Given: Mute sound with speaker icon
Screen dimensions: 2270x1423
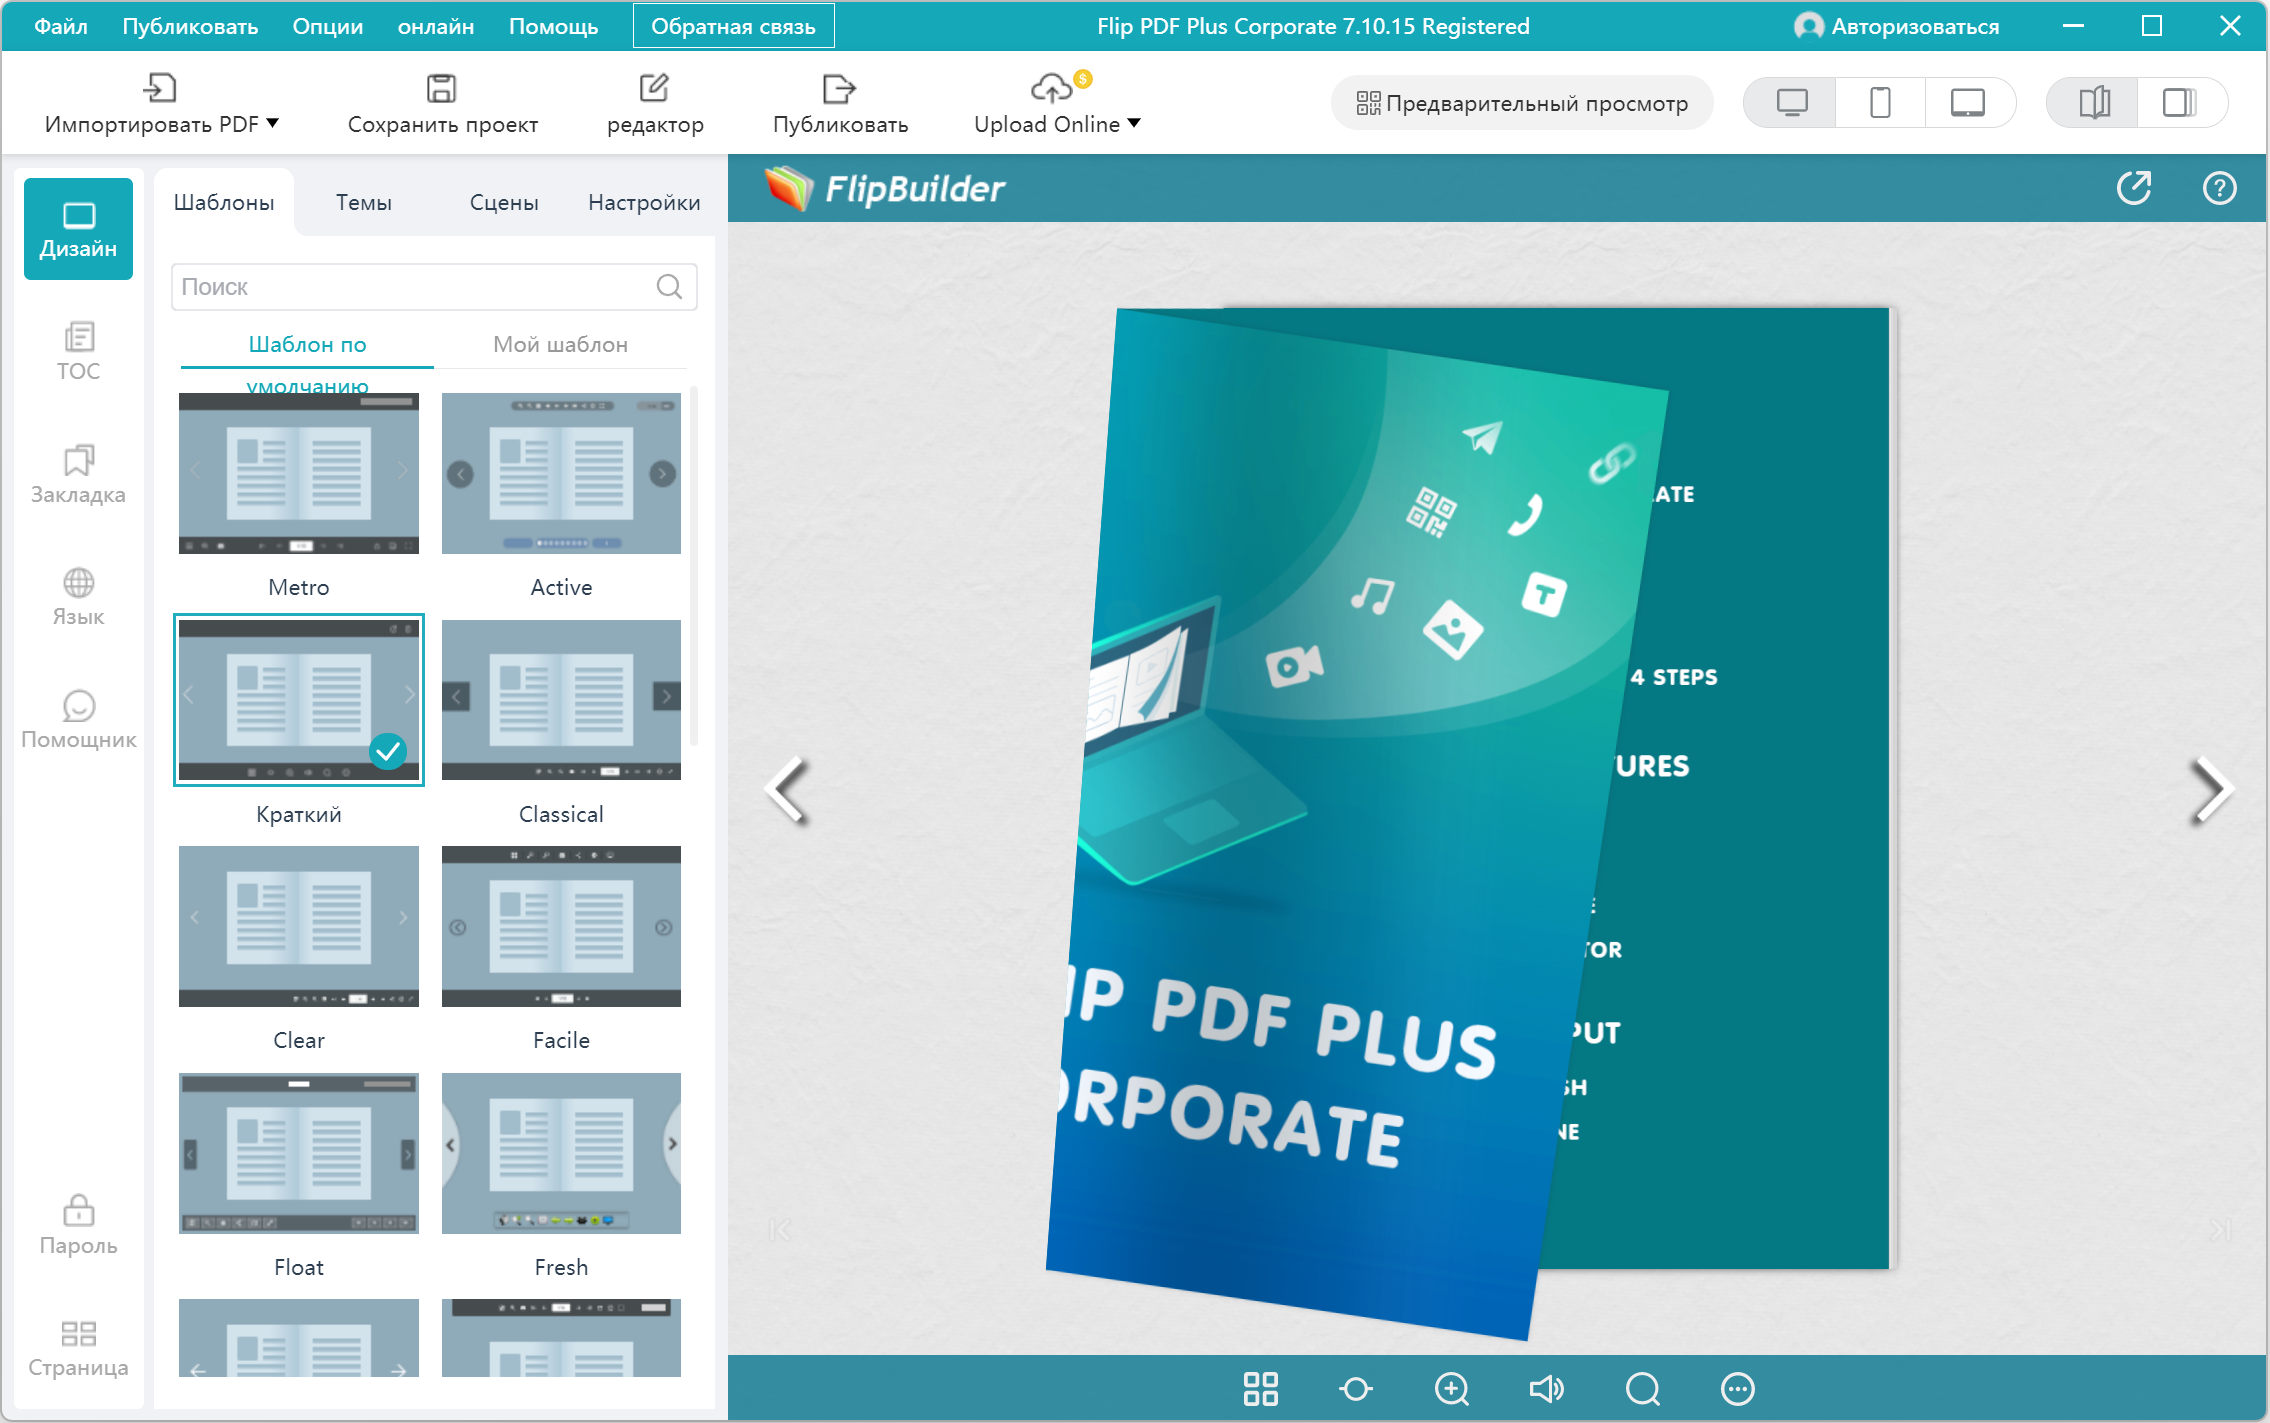Looking at the screenshot, I should pyautogui.click(x=1546, y=1389).
